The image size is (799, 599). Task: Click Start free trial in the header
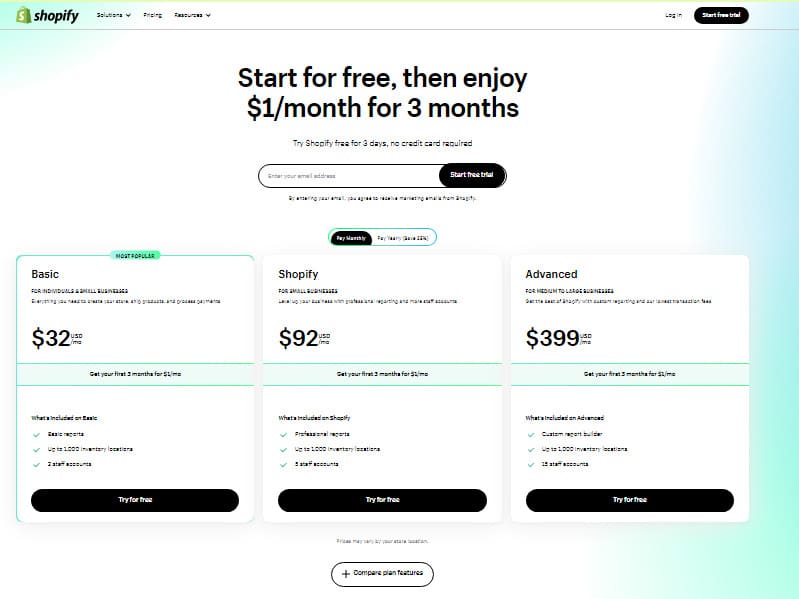click(721, 15)
